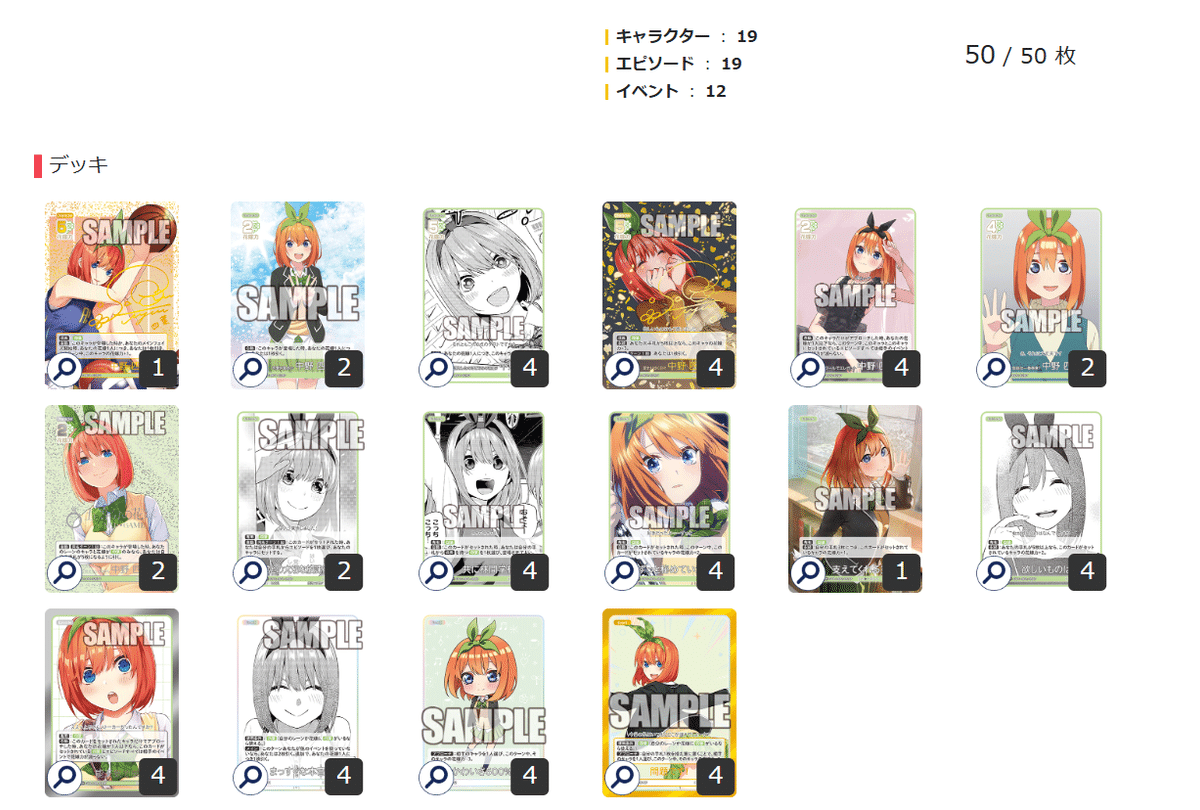Magnify the manga card with こっち text
1200x810 pixels.
click(437, 573)
